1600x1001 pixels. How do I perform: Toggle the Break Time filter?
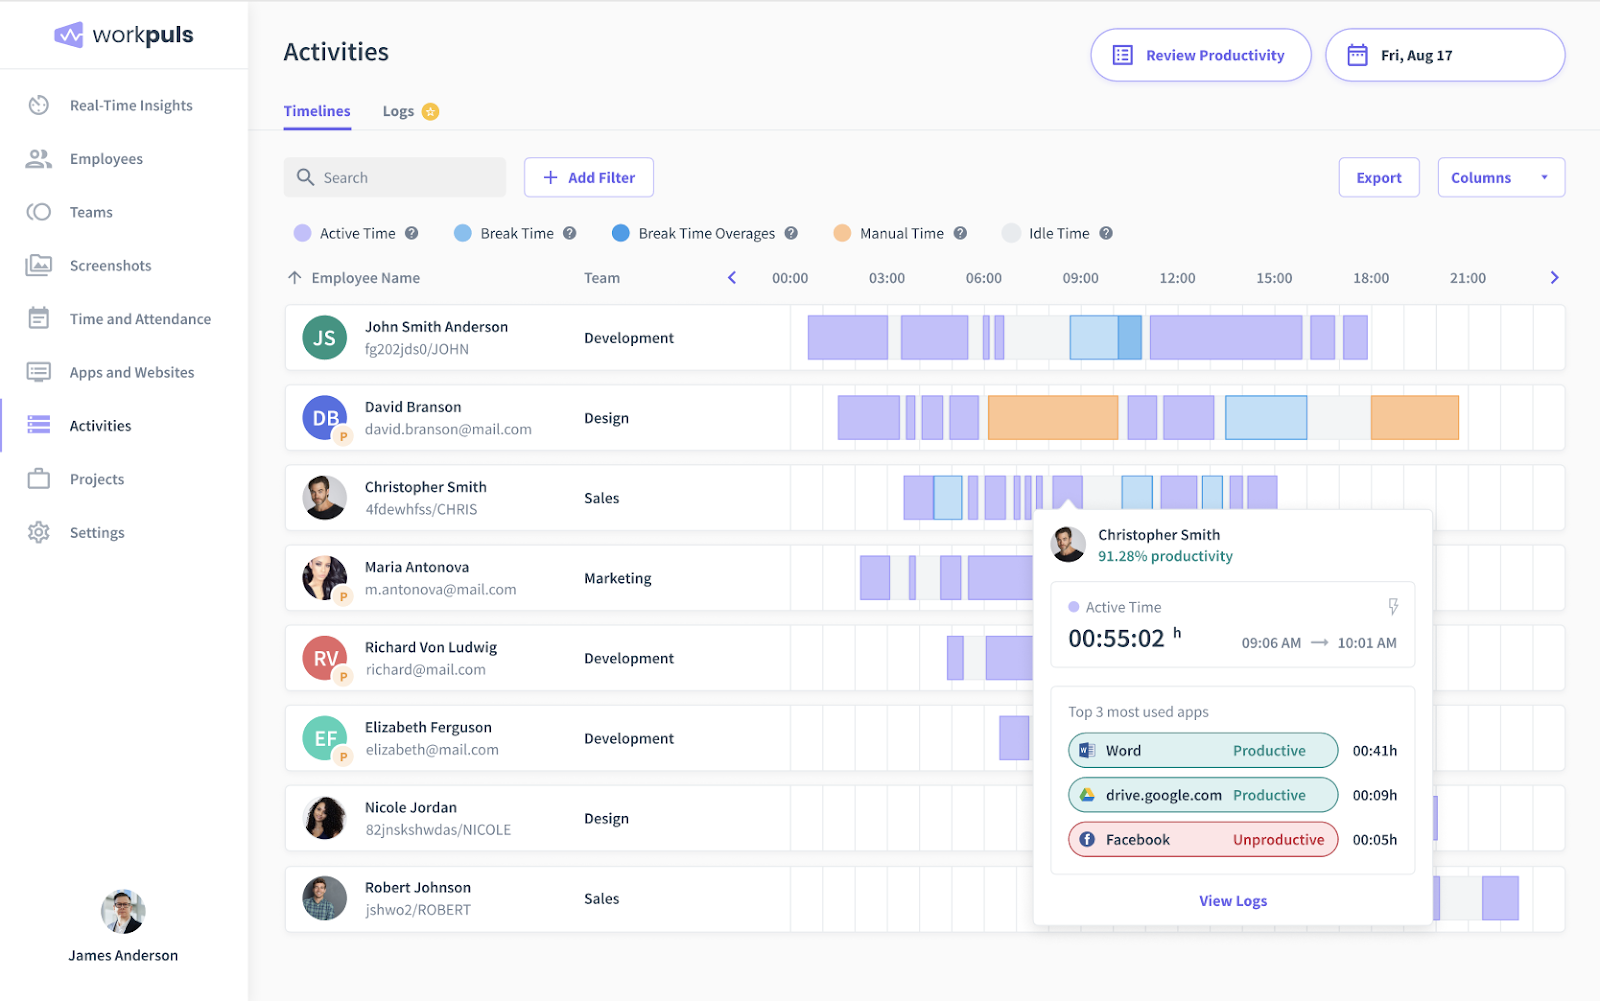click(462, 232)
